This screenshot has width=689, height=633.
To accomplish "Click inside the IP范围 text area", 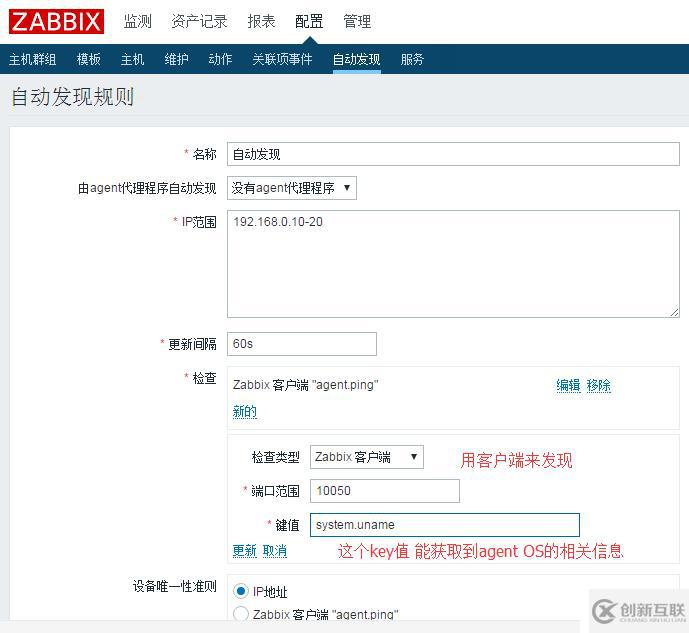I will (453, 264).
